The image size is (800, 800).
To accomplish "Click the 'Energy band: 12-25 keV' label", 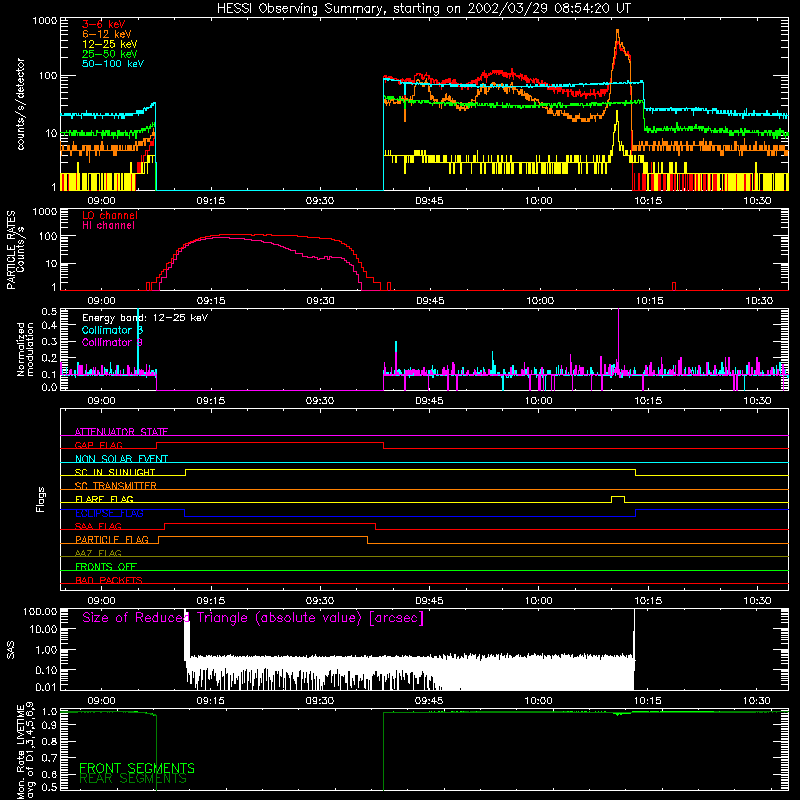I will click(x=145, y=318).
